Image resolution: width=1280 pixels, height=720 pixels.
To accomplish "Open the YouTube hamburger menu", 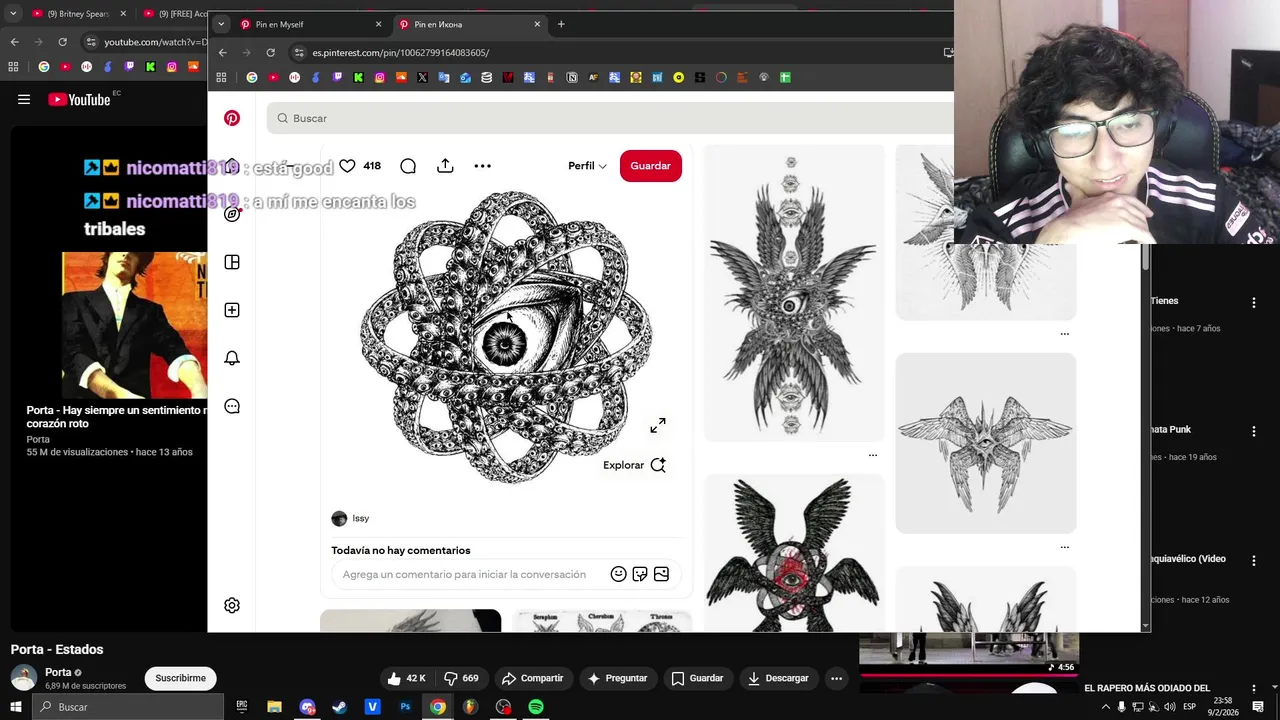I will (24, 99).
